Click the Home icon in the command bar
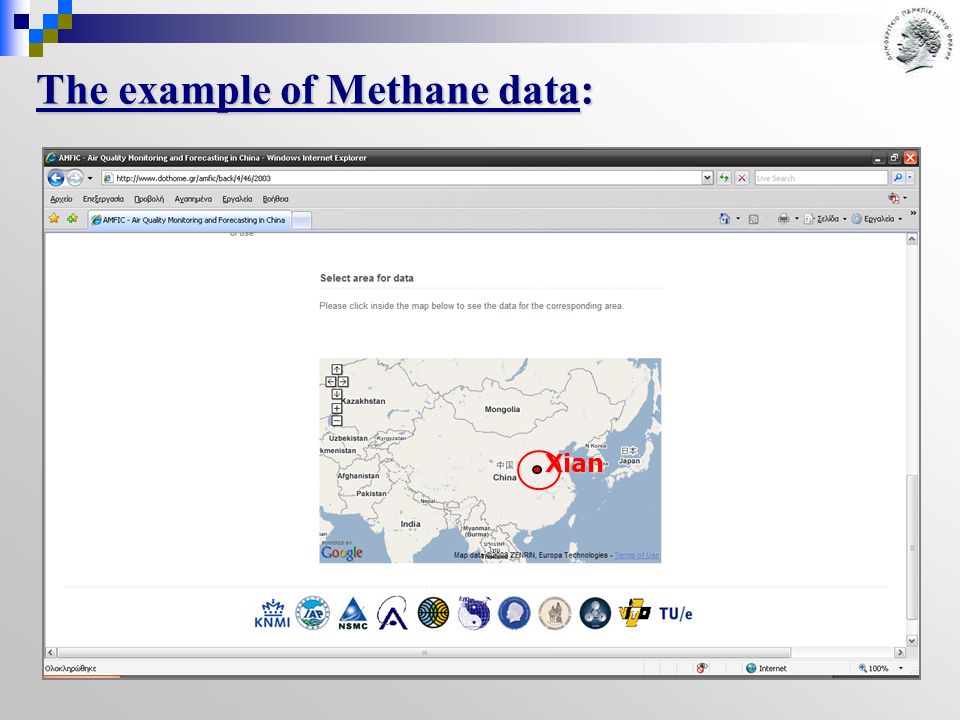The height and width of the screenshot is (720, 960). (x=724, y=219)
